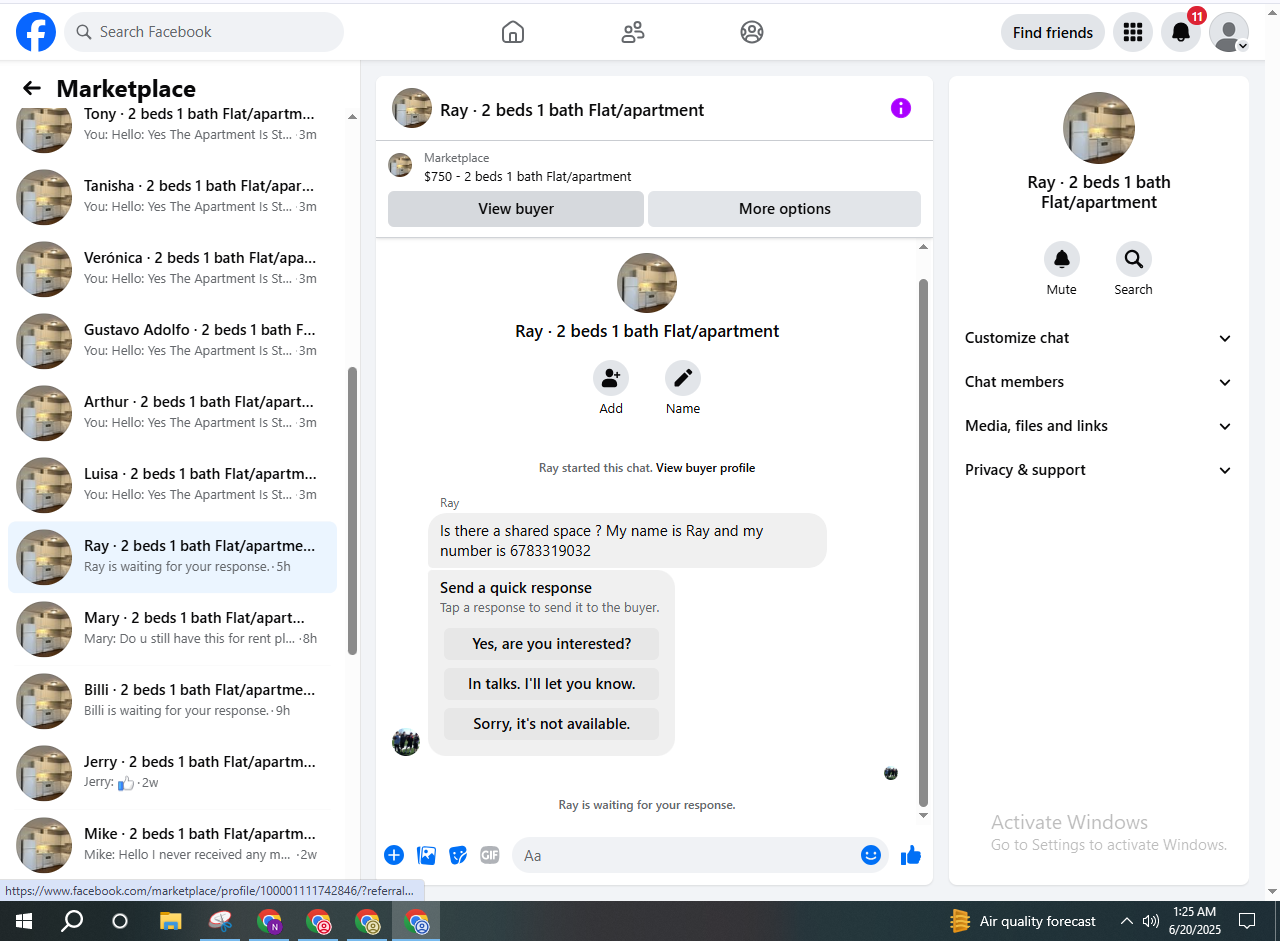
Task: Attach a photo using the image icon
Action: point(427,855)
